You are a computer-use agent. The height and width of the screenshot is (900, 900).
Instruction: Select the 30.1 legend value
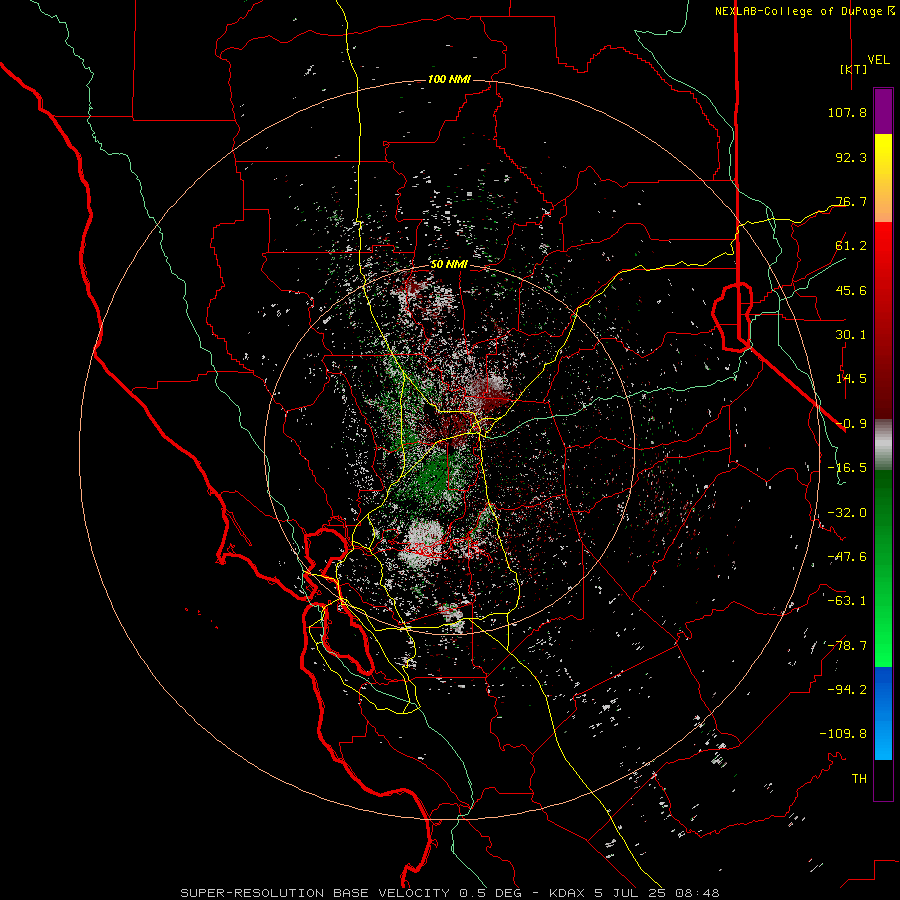coord(851,335)
